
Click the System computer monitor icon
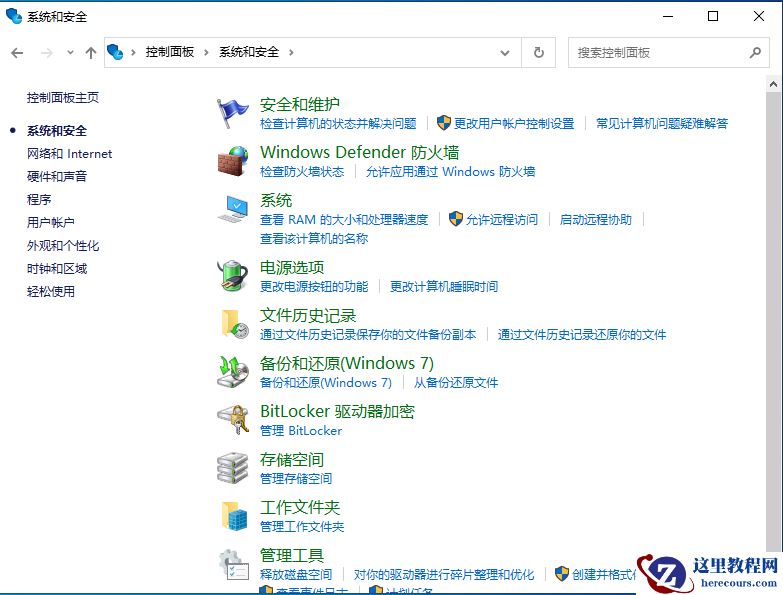pyautogui.click(x=233, y=209)
